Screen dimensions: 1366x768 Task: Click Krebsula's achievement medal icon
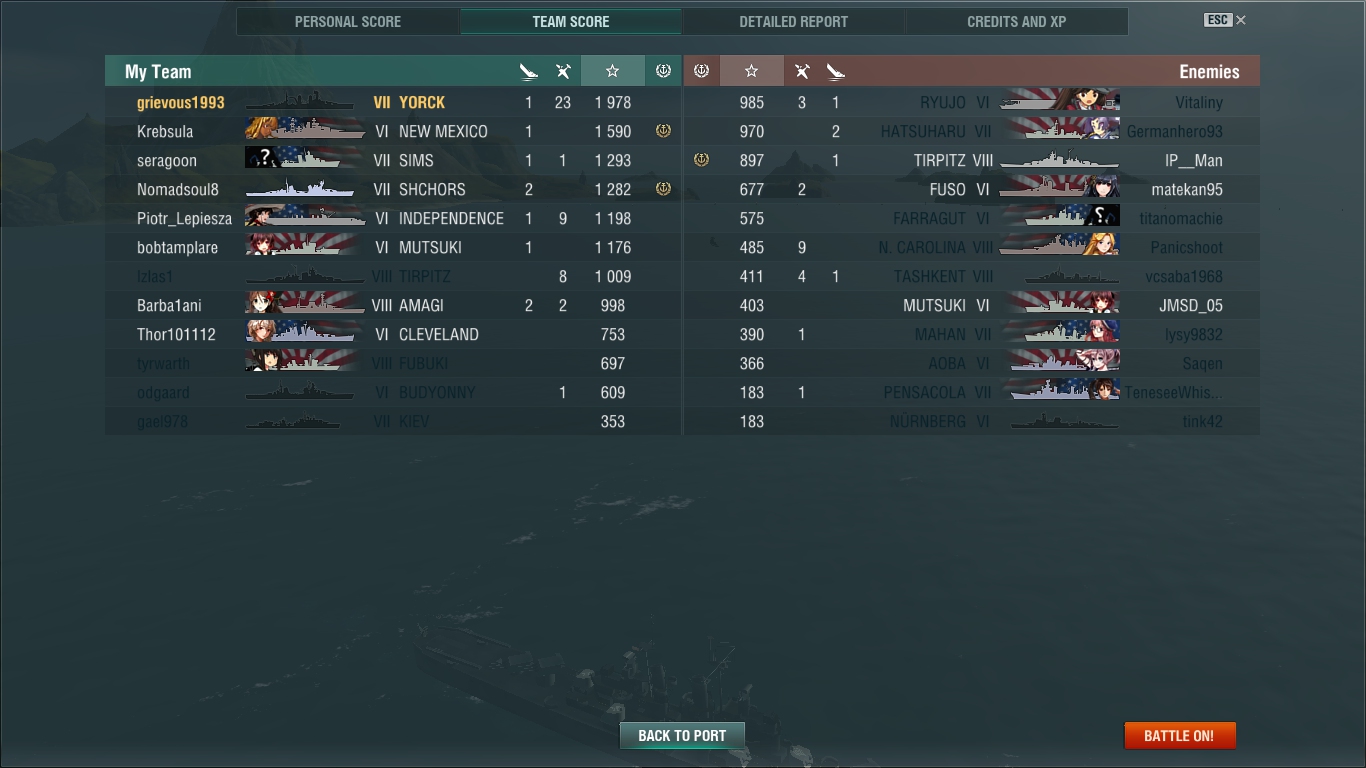662,131
